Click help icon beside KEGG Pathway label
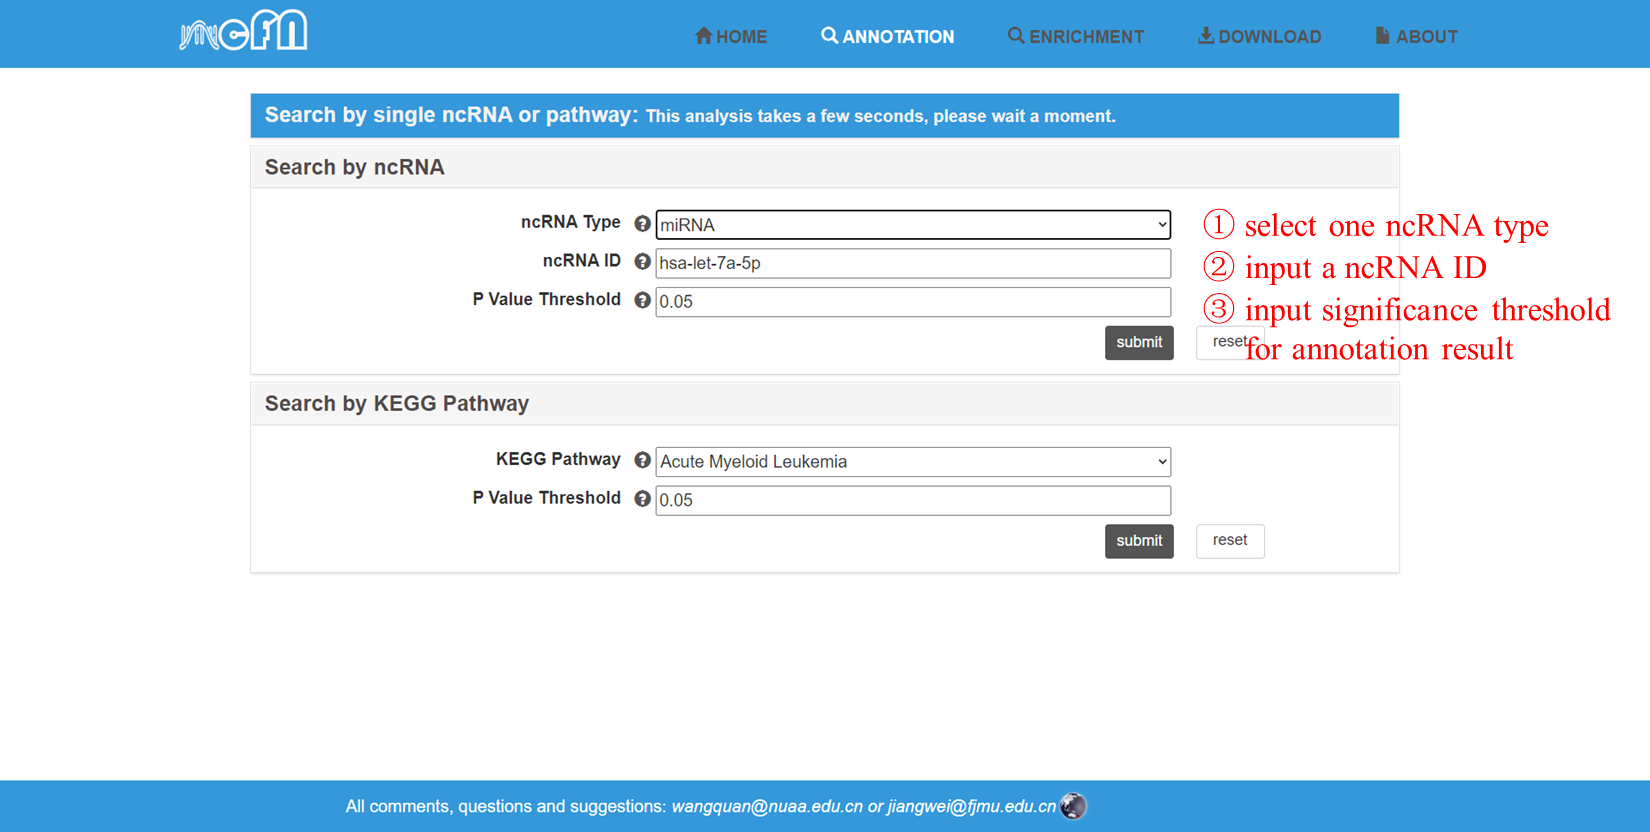This screenshot has width=1650, height=832. tap(642, 460)
